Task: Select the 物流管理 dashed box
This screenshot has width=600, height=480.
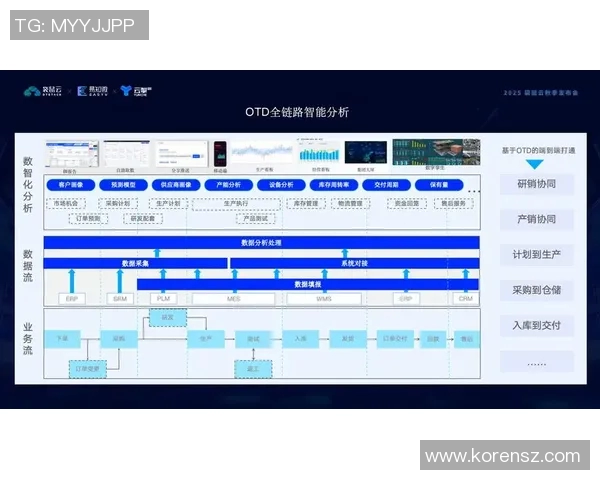Action: (x=351, y=204)
